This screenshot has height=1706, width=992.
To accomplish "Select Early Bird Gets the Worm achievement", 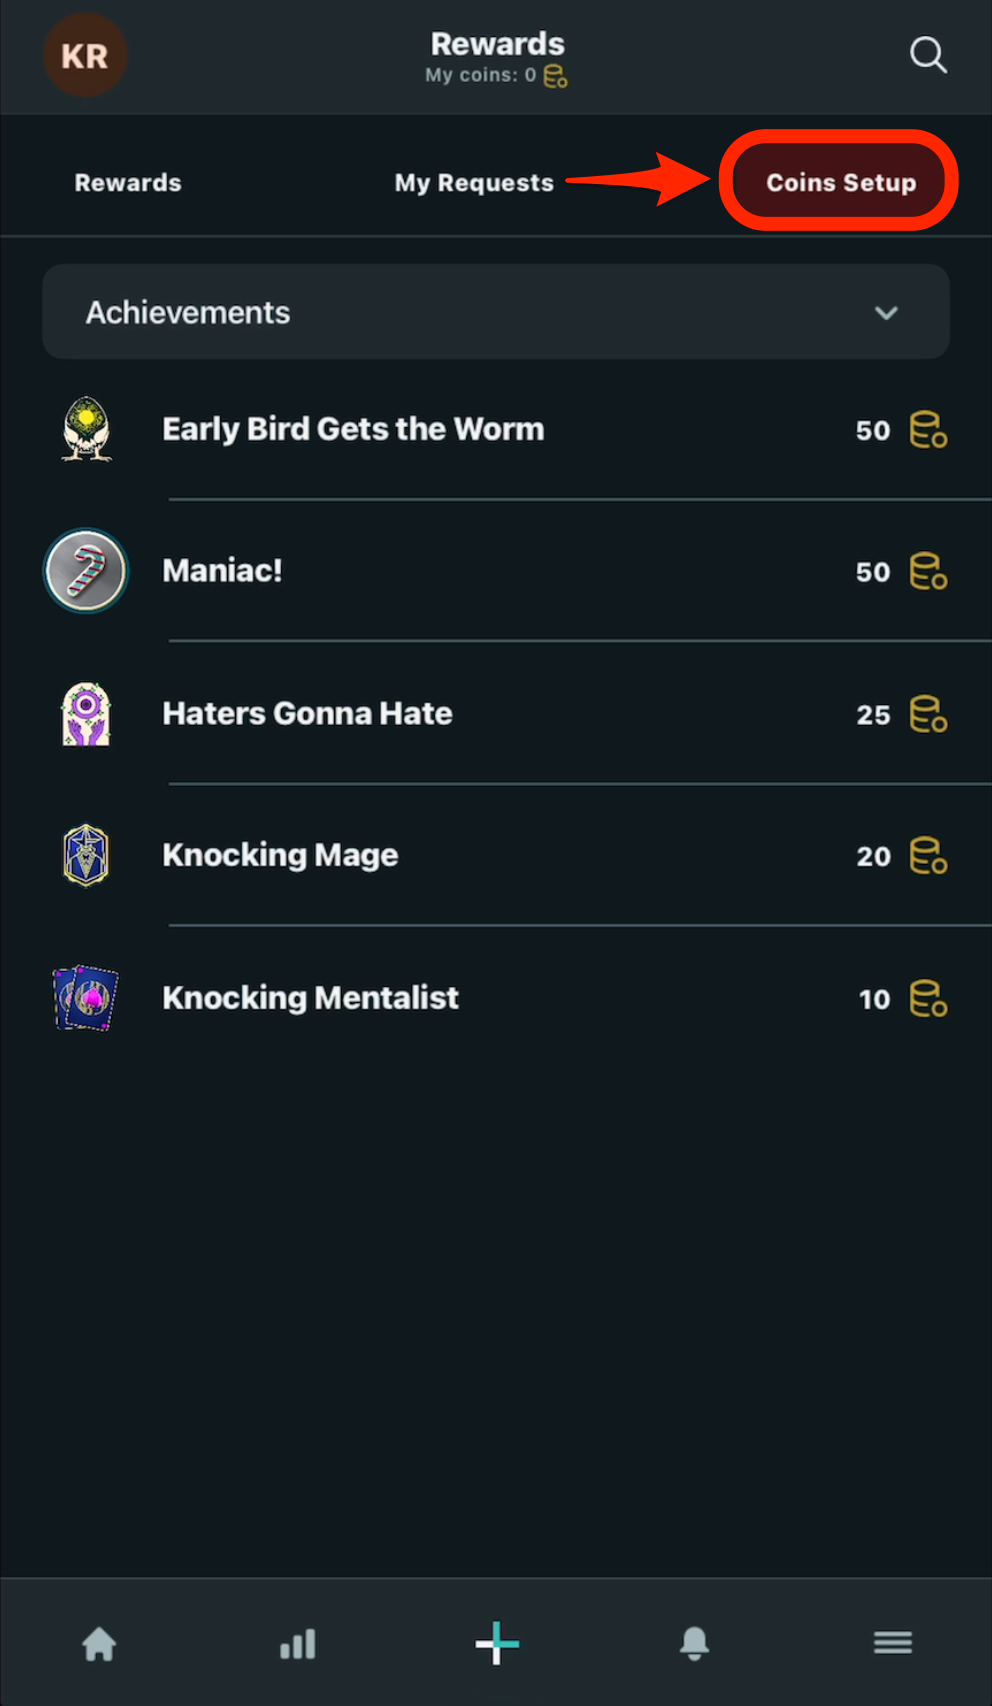I will pyautogui.click(x=353, y=429).
